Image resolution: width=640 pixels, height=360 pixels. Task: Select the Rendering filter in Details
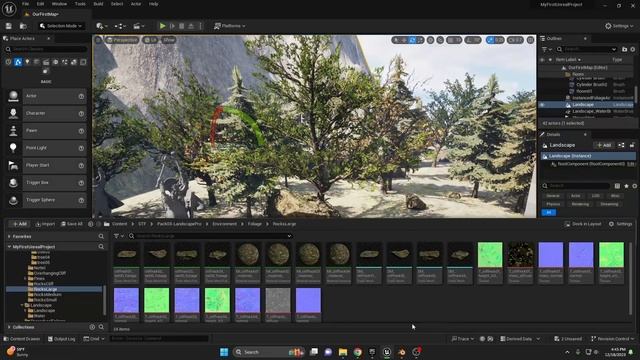click(580, 204)
